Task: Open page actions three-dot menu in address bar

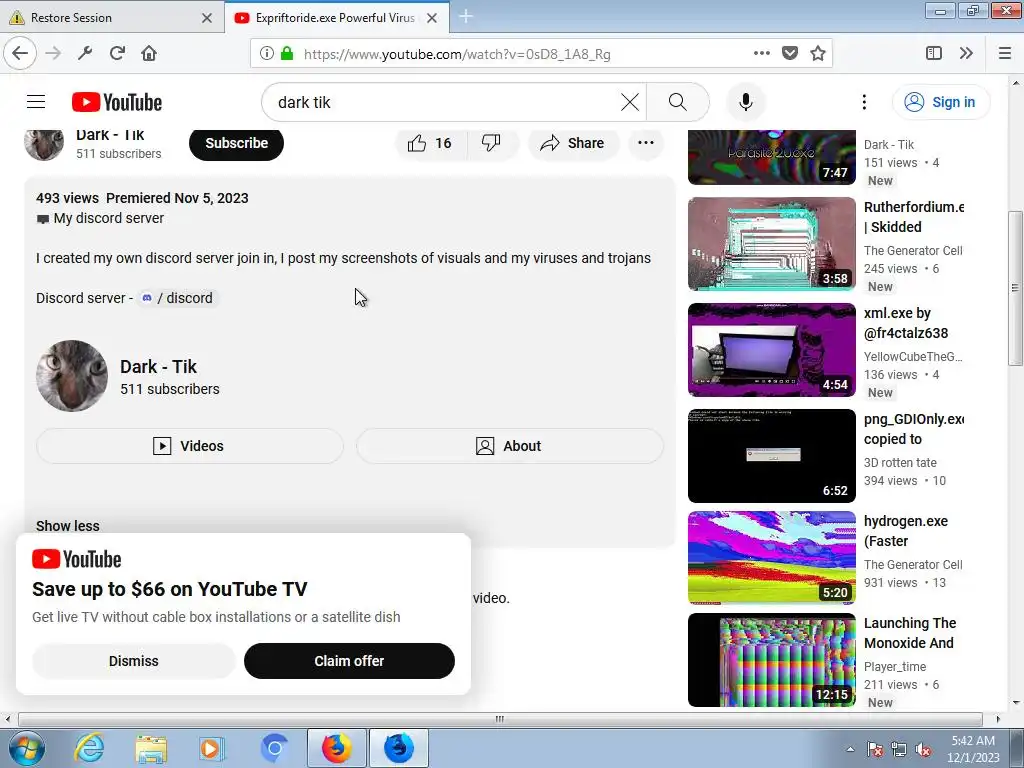Action: (x=761, y=54)
